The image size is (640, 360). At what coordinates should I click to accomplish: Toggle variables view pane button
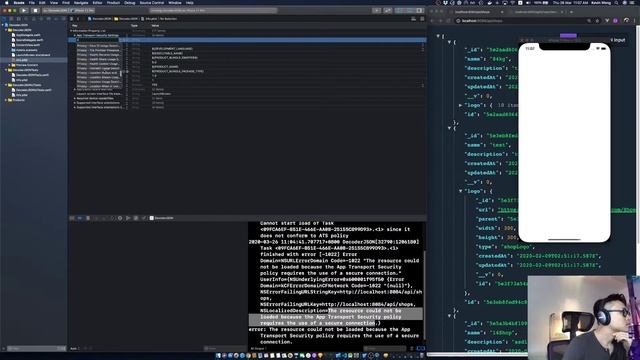coord(418,349)
